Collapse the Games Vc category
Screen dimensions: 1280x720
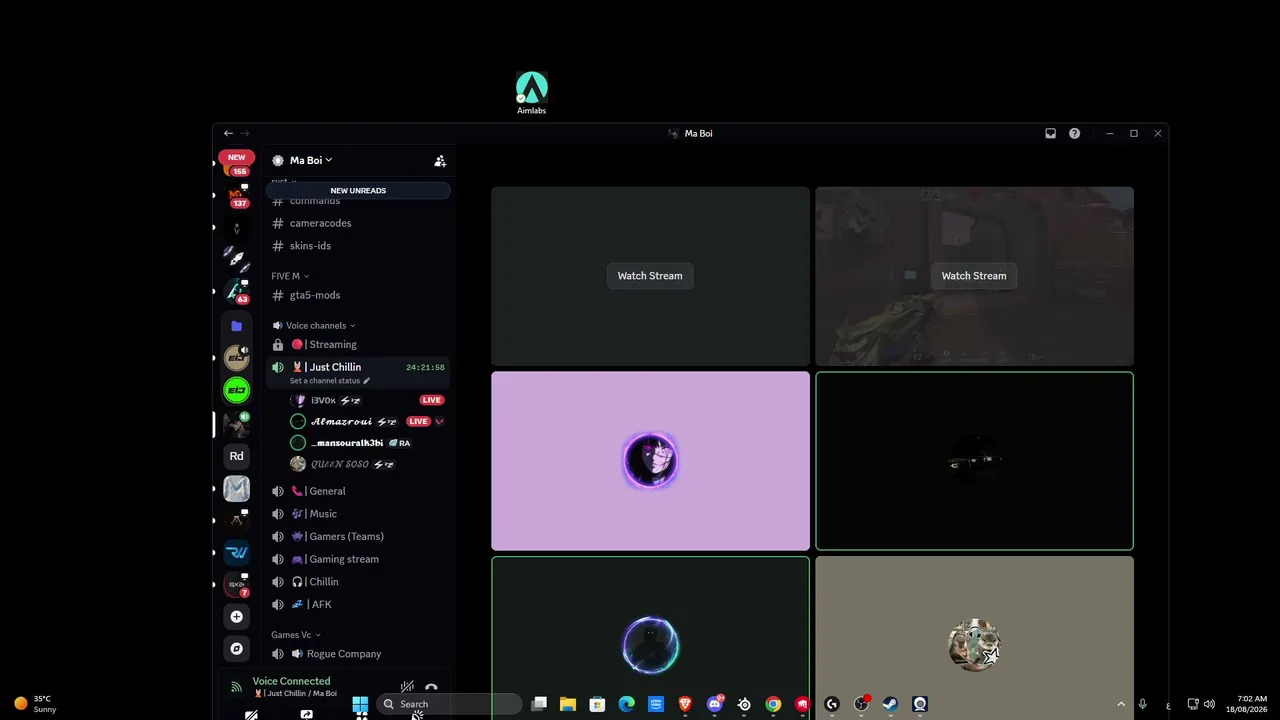296,635
